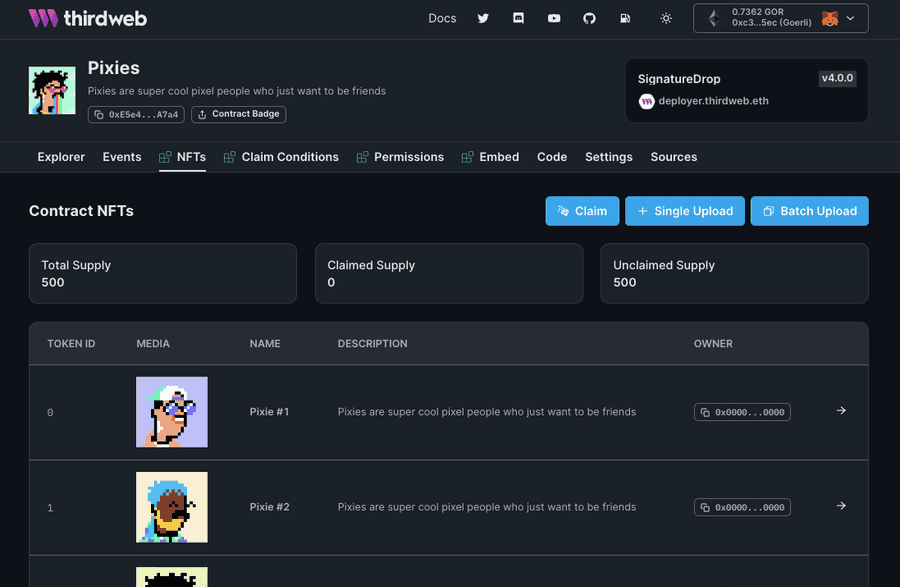900x587 pixels.
Task: Select the NFTs tab
Action: tap(183, 157)
